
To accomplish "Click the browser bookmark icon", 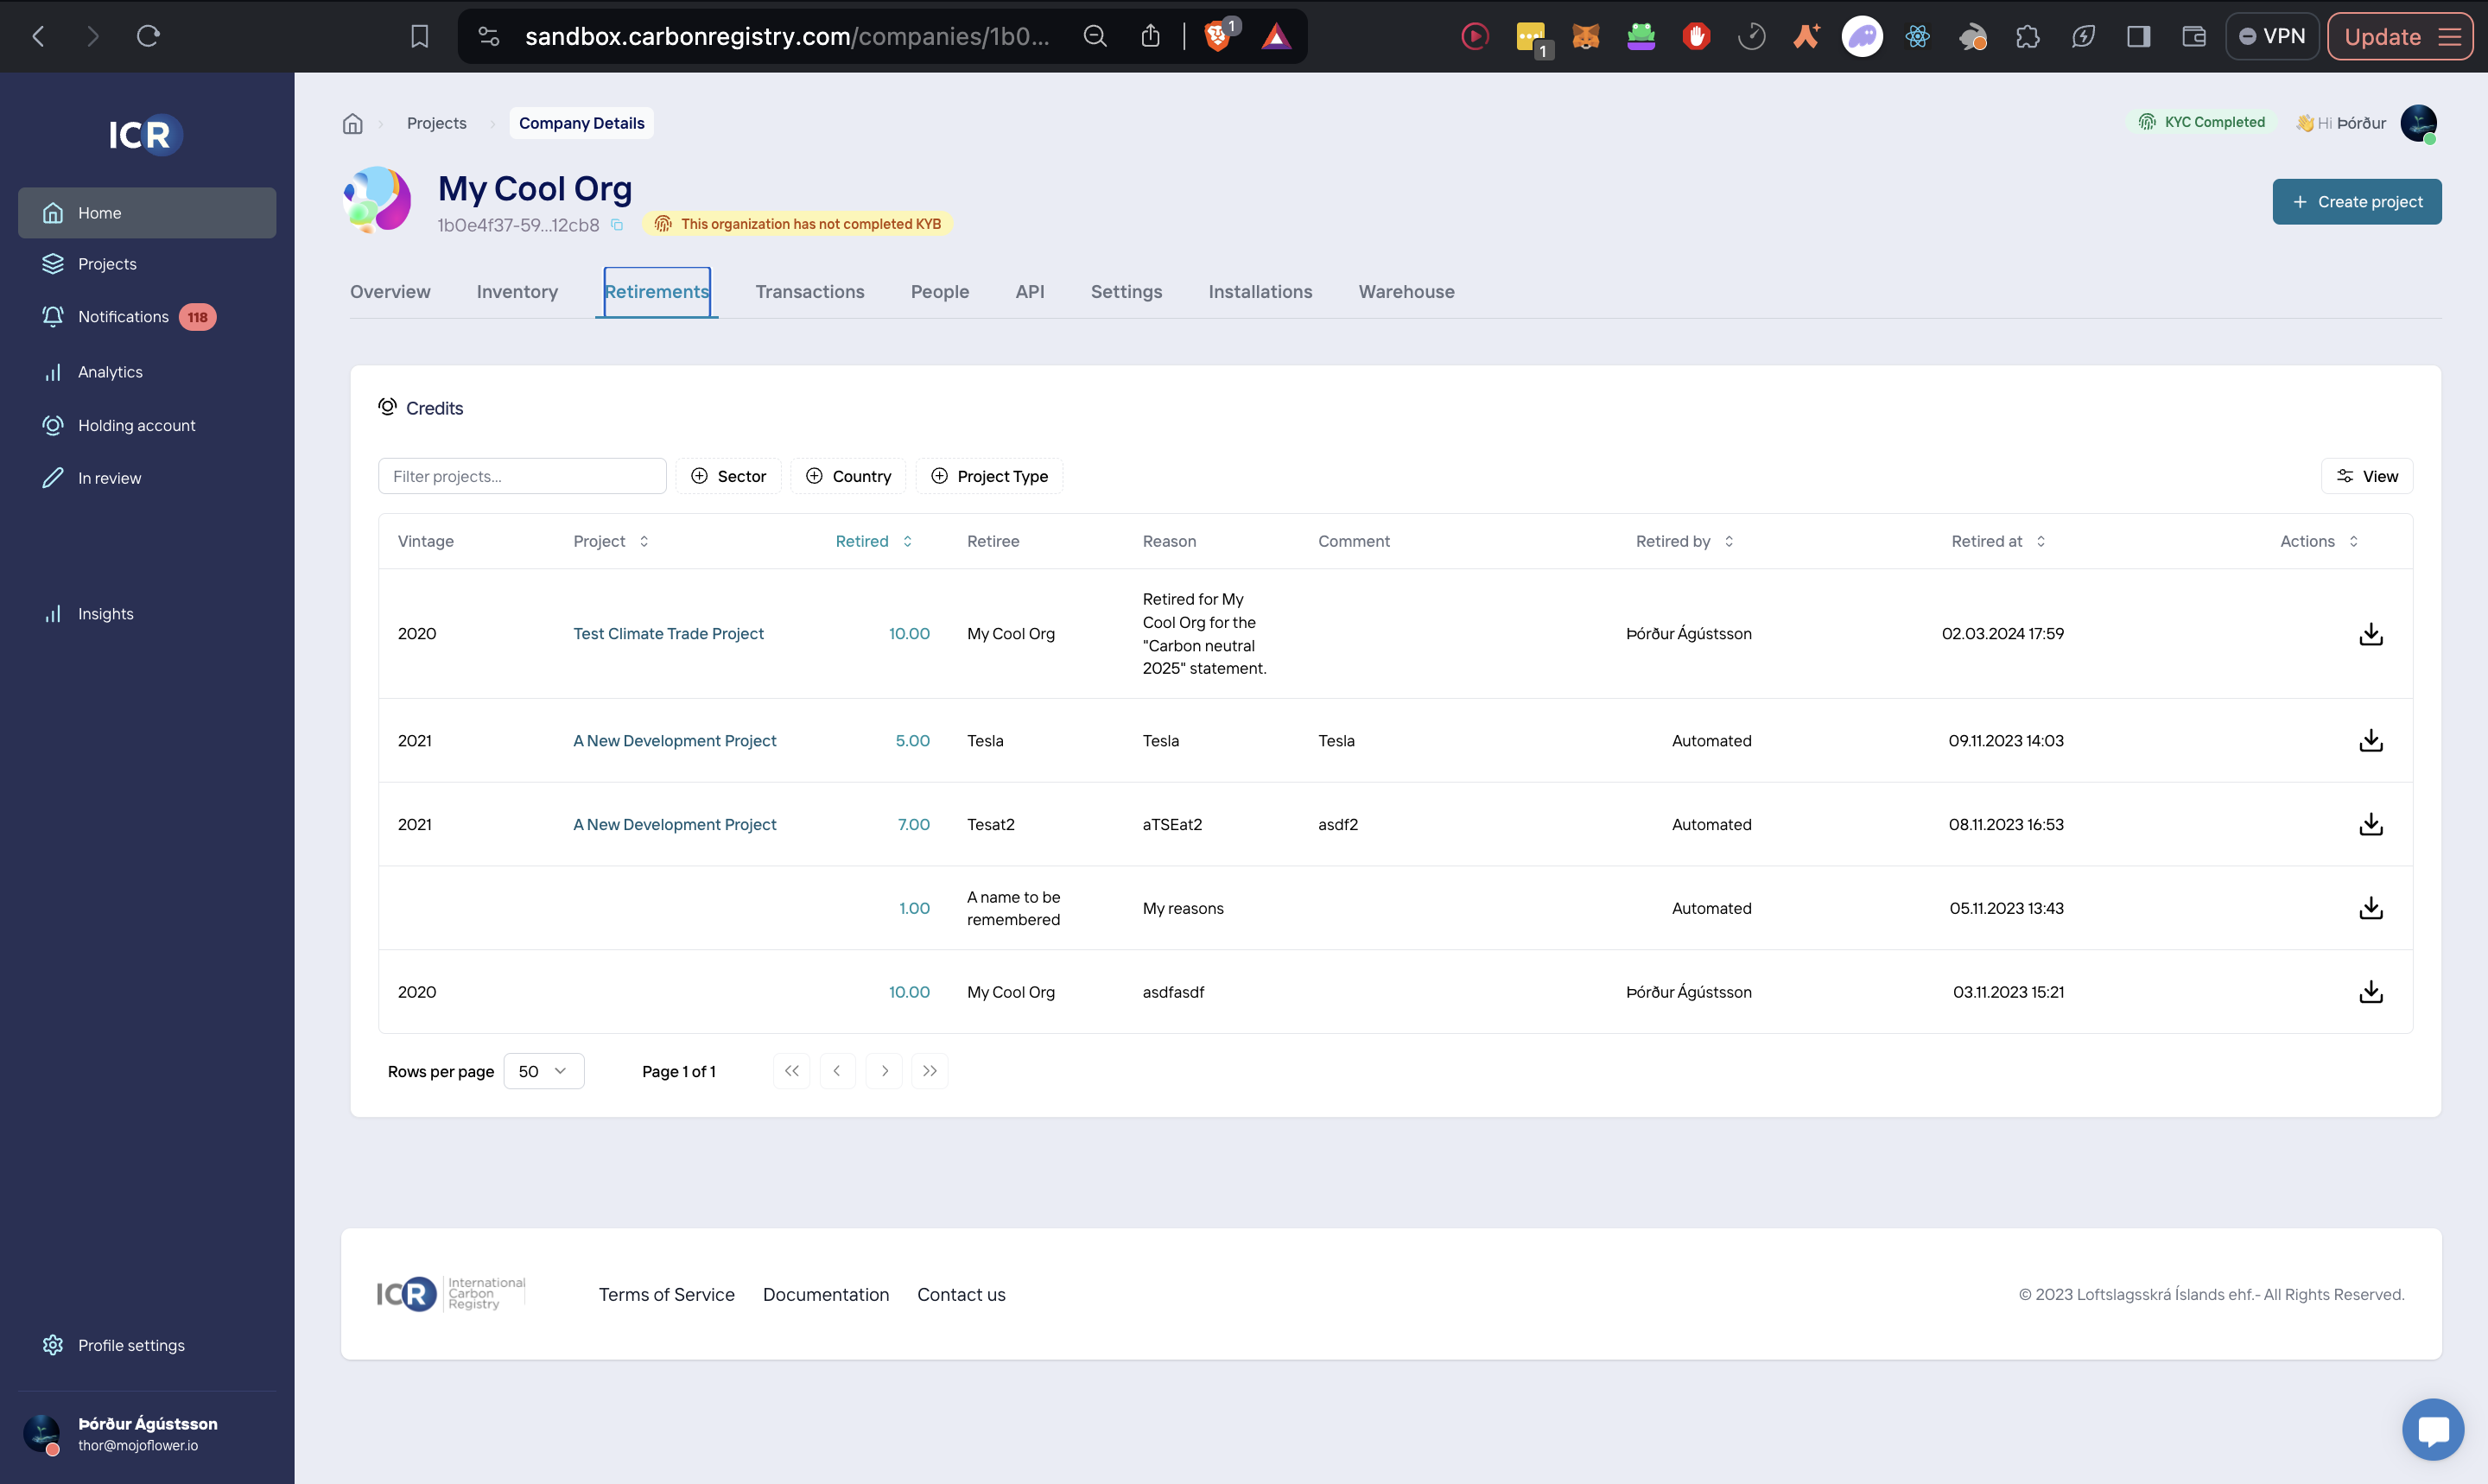I will 419,37.
